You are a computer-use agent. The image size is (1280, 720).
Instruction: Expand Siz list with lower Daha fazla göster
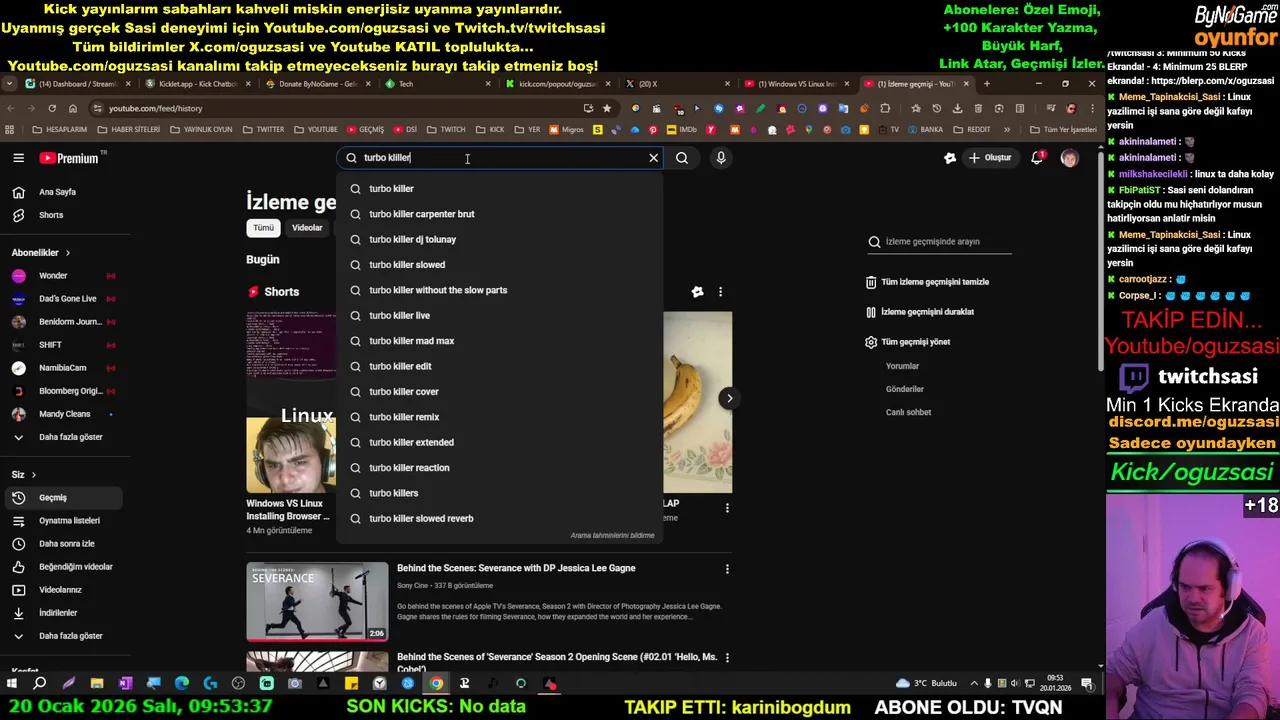(x=65, y=636)
